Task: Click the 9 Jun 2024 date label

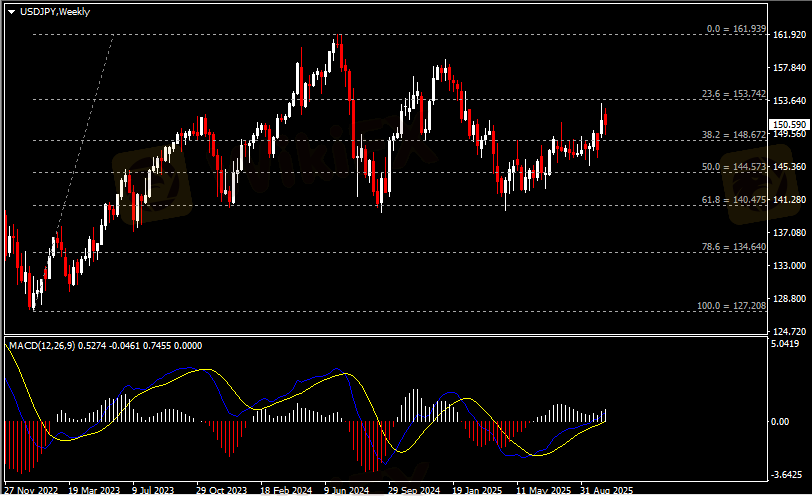Action: (x=347, y=490)
